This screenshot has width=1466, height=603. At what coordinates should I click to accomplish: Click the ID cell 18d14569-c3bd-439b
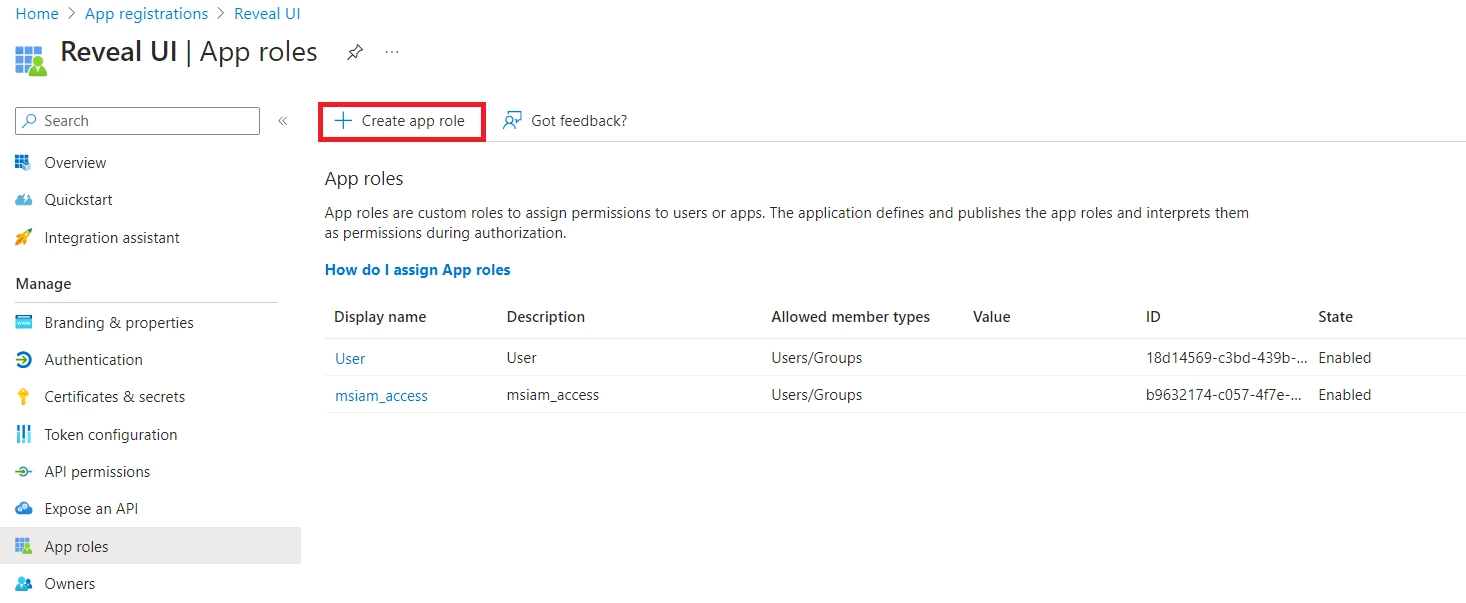click(x=1226, y=358)
